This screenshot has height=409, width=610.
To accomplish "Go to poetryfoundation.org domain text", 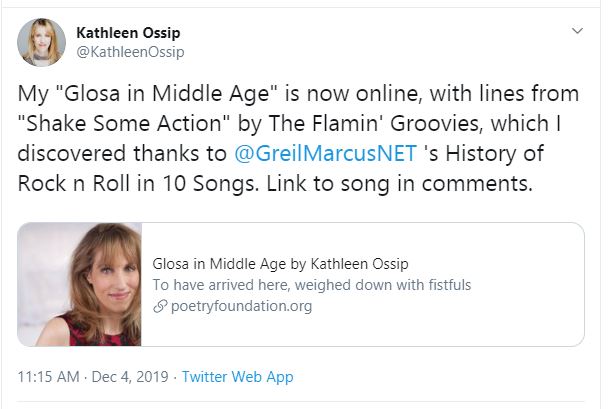I will (239, 306).
